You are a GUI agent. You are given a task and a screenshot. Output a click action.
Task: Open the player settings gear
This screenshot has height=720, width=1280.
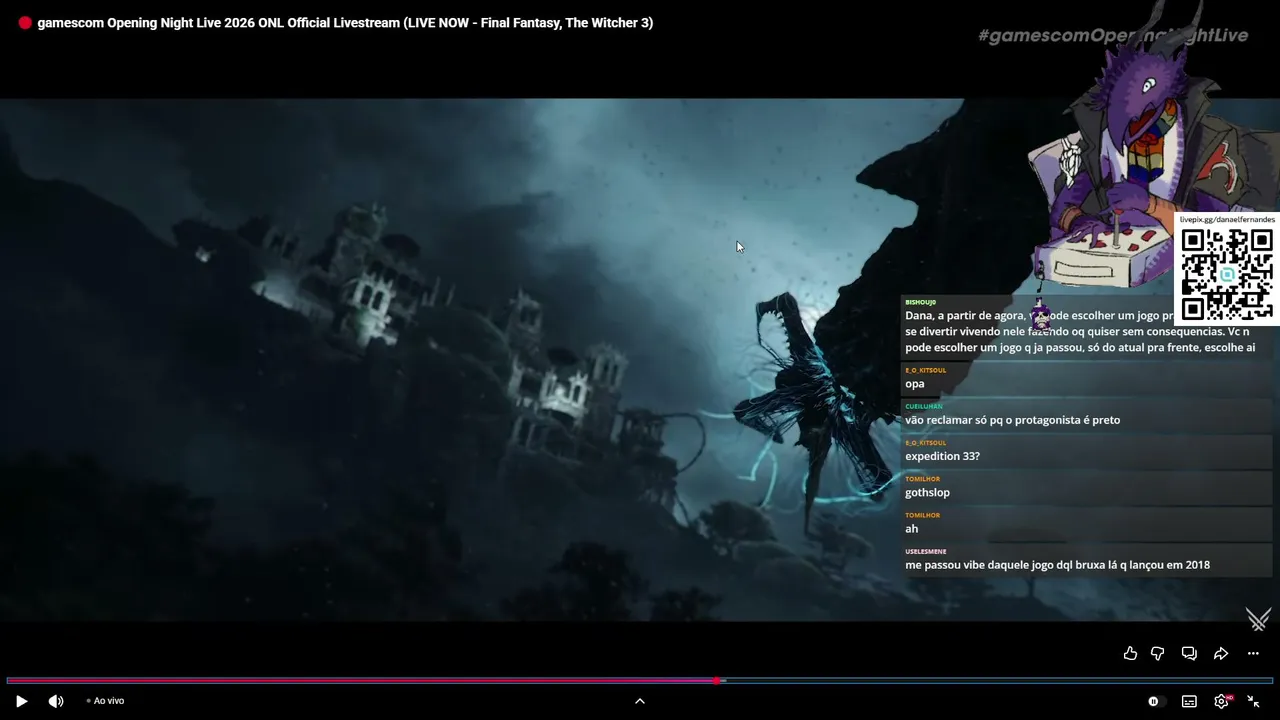1221,701
